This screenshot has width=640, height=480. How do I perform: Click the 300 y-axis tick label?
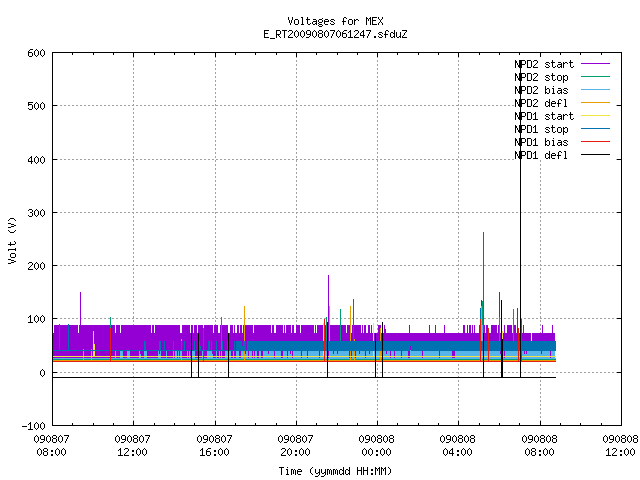[x=36, y=213]
